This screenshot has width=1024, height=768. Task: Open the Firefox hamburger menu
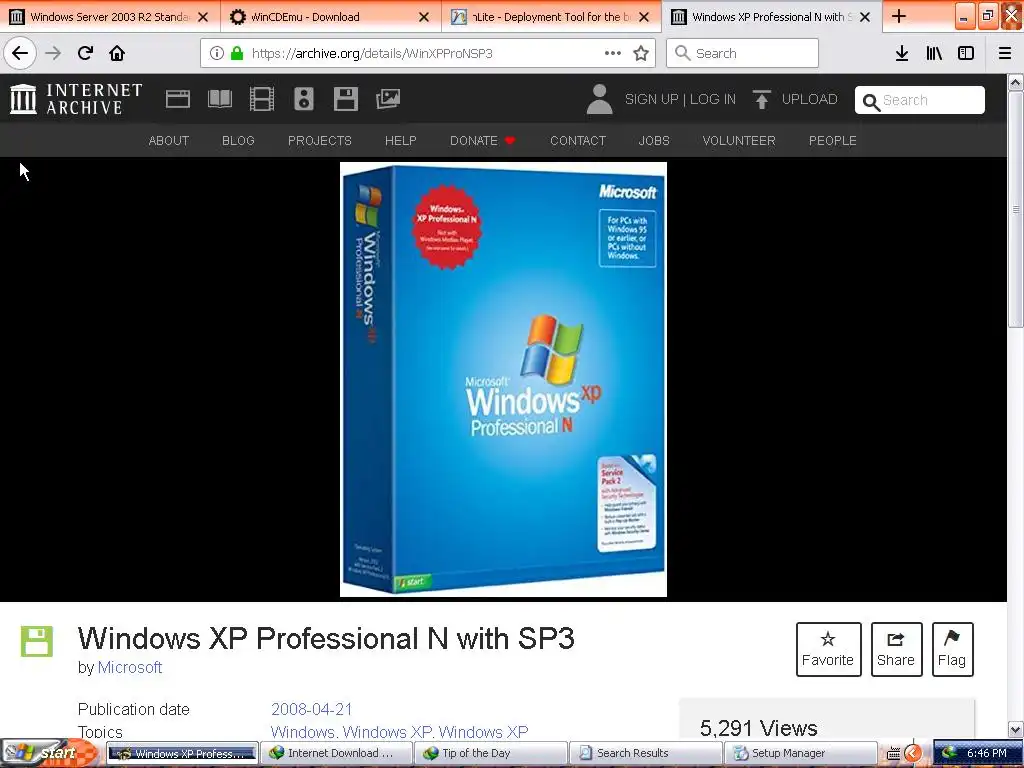tap(1005, 53)
